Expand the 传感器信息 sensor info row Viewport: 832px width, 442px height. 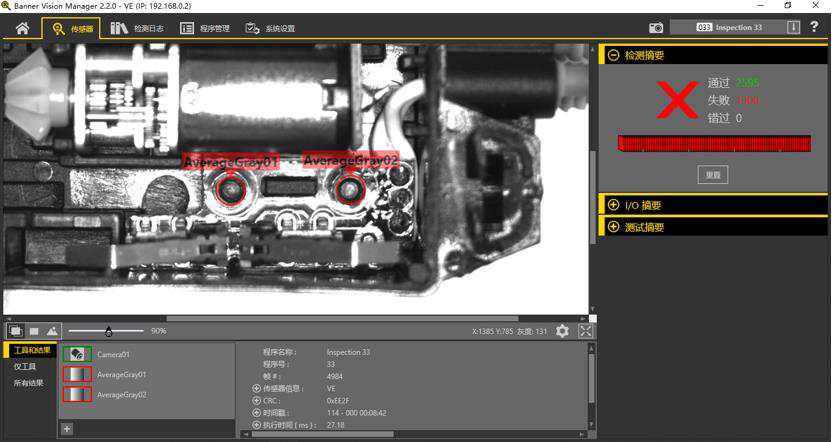(x=256, y=388)
